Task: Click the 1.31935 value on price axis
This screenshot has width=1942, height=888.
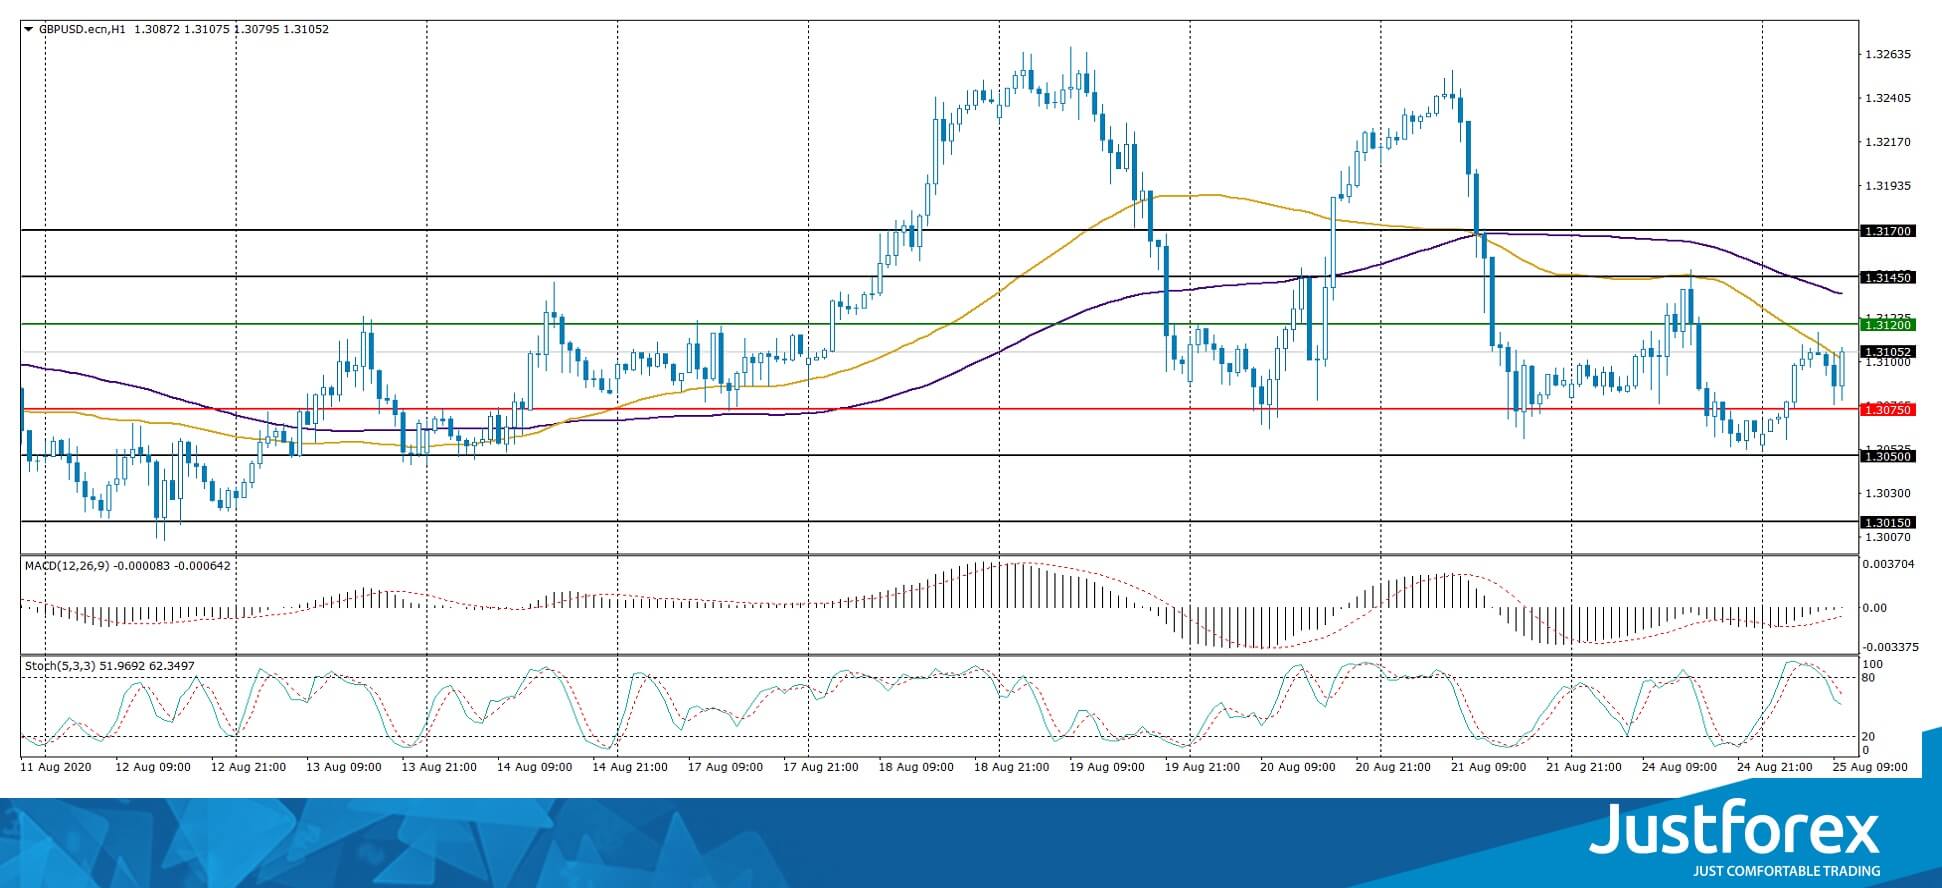Action: pyautogui.click(x=1889, y=186)
